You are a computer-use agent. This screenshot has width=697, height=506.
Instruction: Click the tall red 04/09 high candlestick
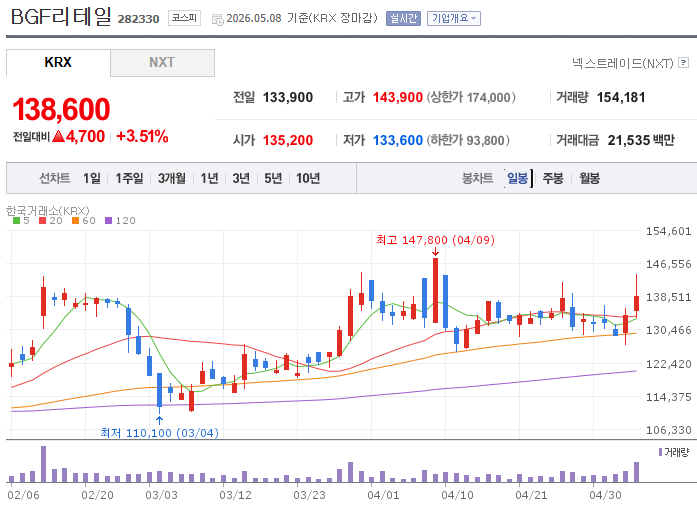click(x=435, y=290)
